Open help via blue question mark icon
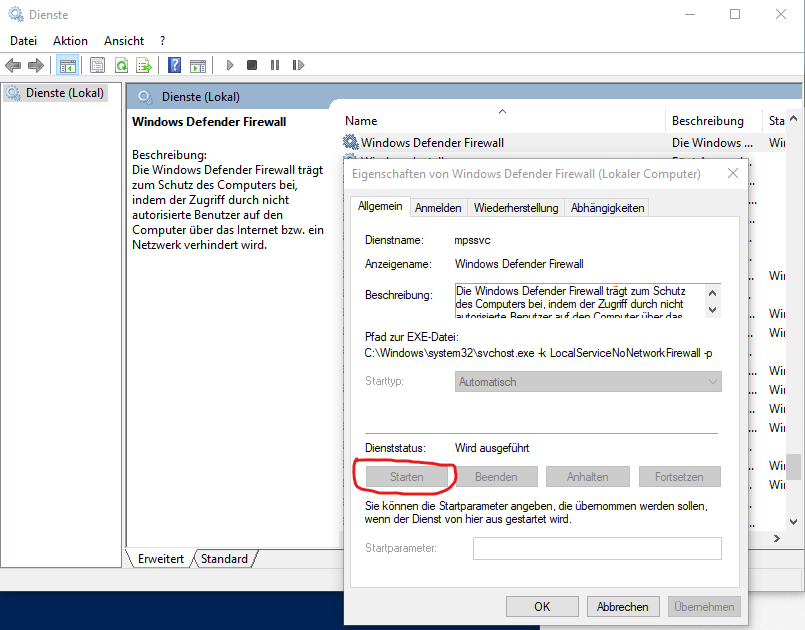Screen dimensions: 805x630 click(175, 65)
